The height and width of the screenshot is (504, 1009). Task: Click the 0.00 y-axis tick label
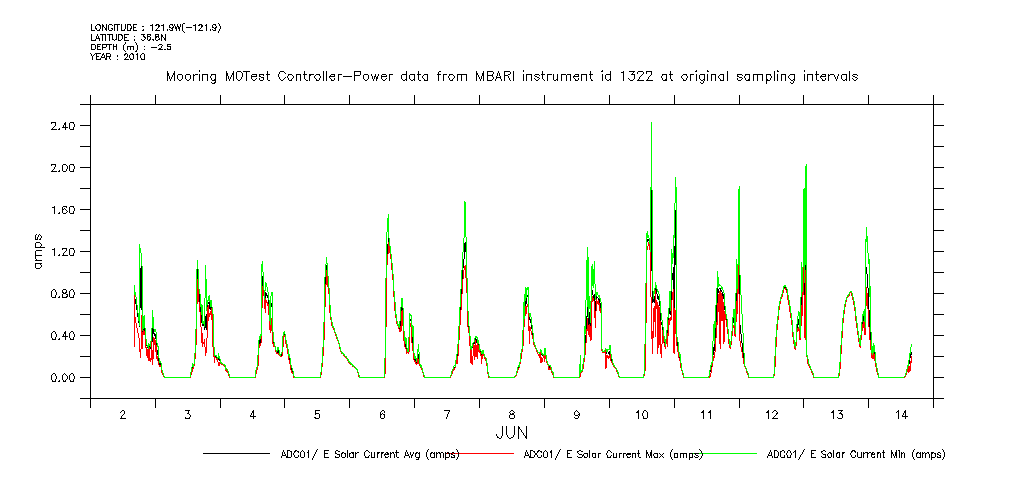point(62,378)
